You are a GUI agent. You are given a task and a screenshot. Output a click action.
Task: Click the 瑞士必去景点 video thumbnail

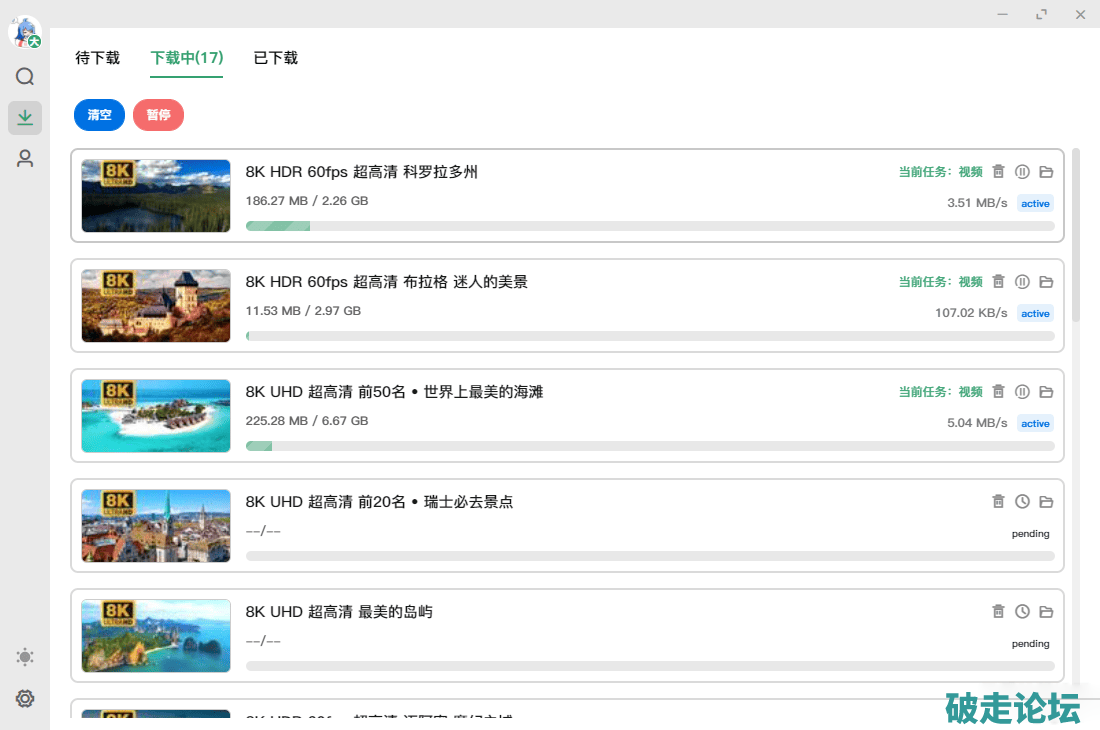coord(156,526)
